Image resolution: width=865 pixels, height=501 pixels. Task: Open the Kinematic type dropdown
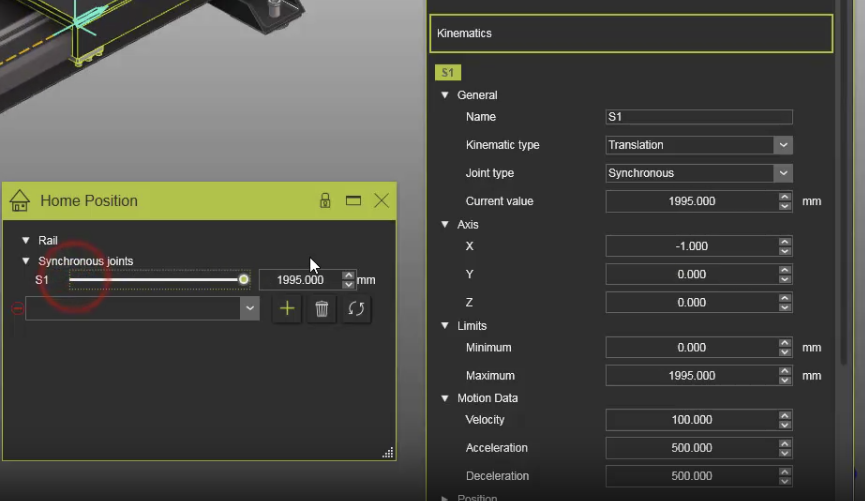point(783,145)
